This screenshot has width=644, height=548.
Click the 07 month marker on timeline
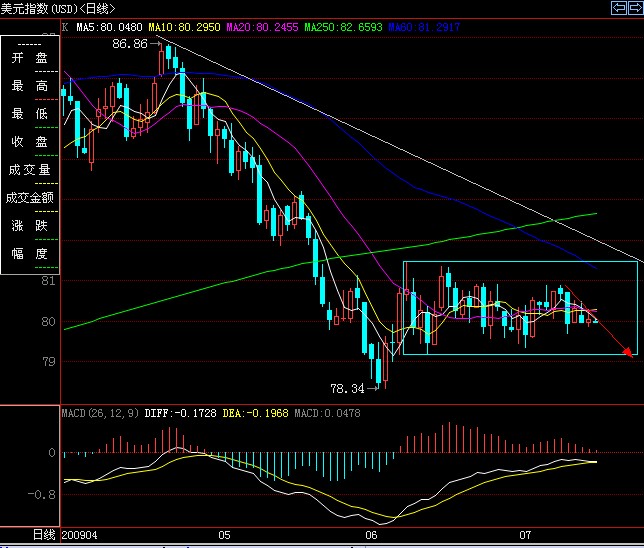click(x=525, y=535)
